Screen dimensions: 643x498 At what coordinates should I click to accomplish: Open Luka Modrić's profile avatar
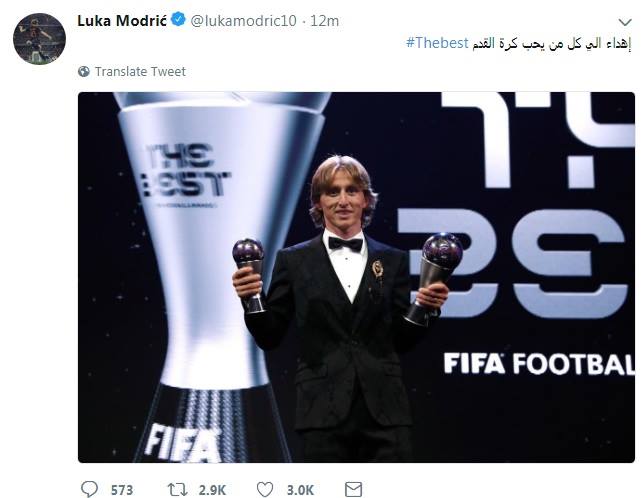coord(39,39)
